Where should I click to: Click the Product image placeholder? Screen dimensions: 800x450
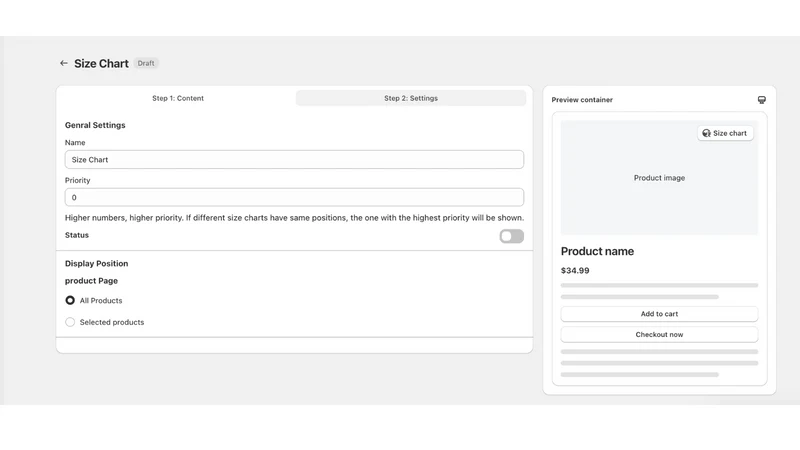click(659, 178)
